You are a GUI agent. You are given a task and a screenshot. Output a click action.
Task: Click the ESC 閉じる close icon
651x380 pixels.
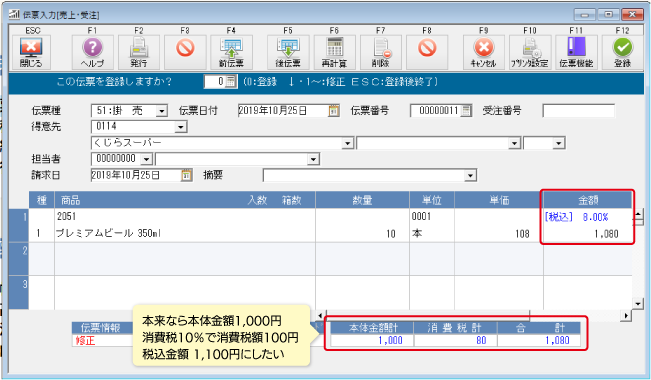[x=31, y=52]
